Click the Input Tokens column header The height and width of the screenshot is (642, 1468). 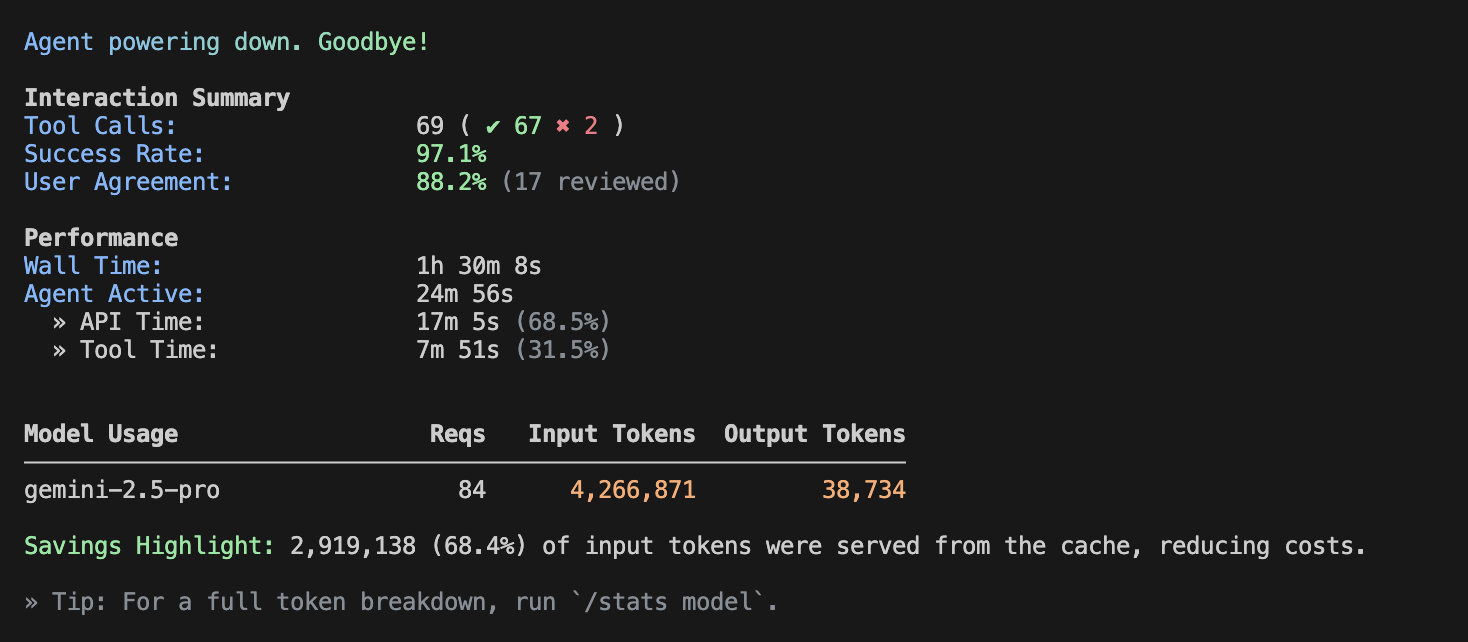(612, 434)
